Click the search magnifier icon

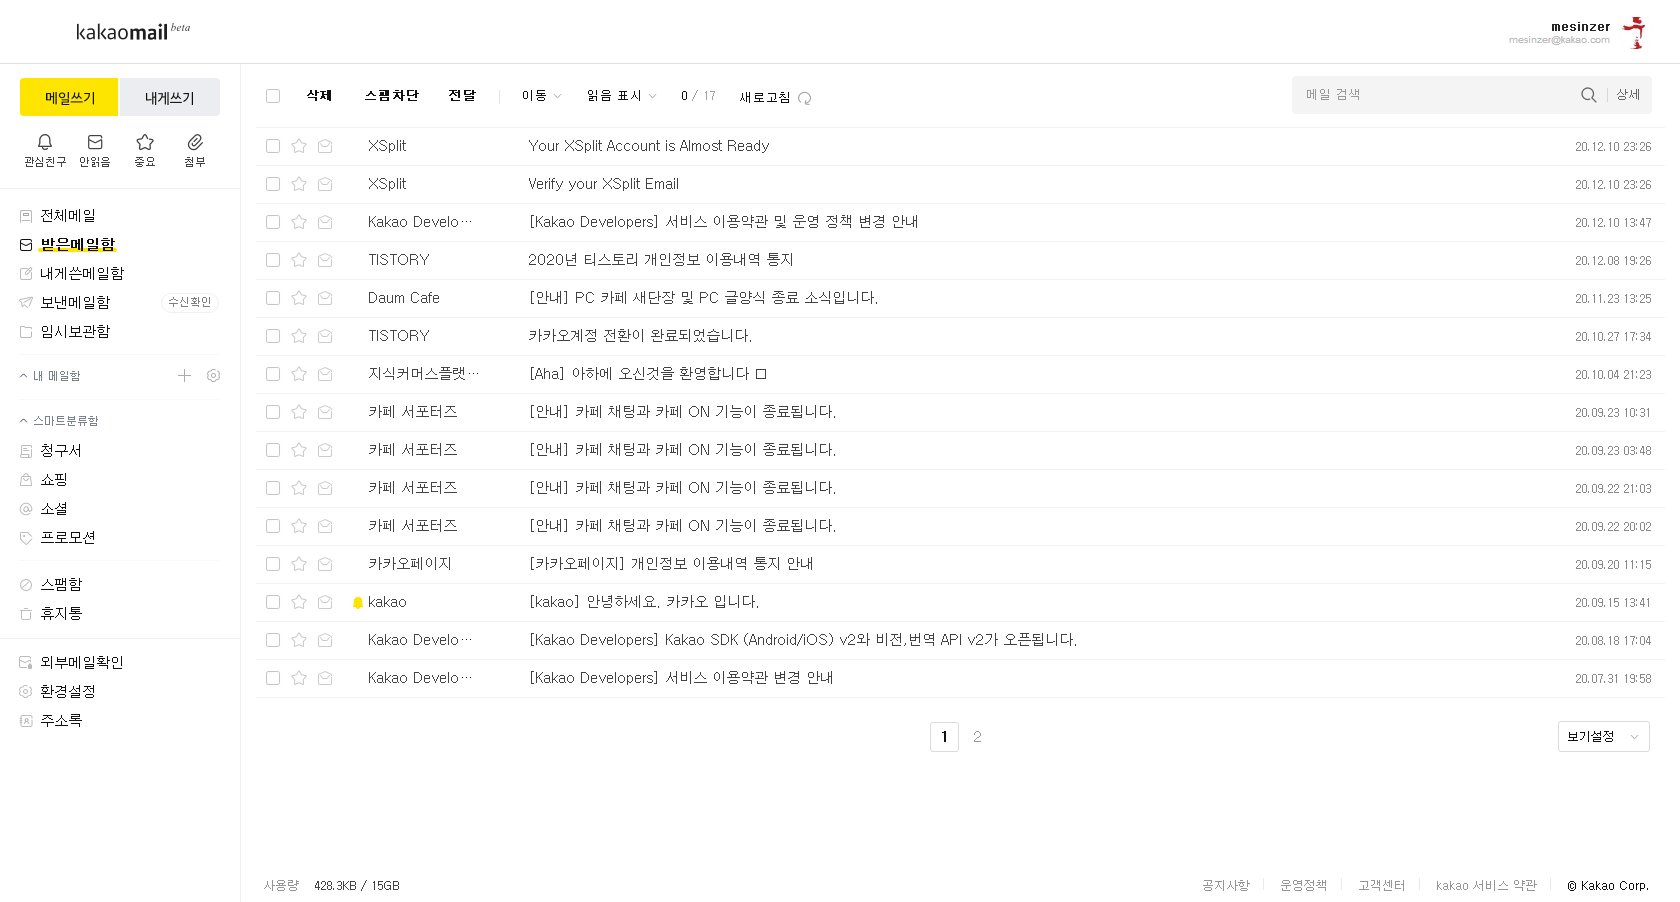(1588, 95)
